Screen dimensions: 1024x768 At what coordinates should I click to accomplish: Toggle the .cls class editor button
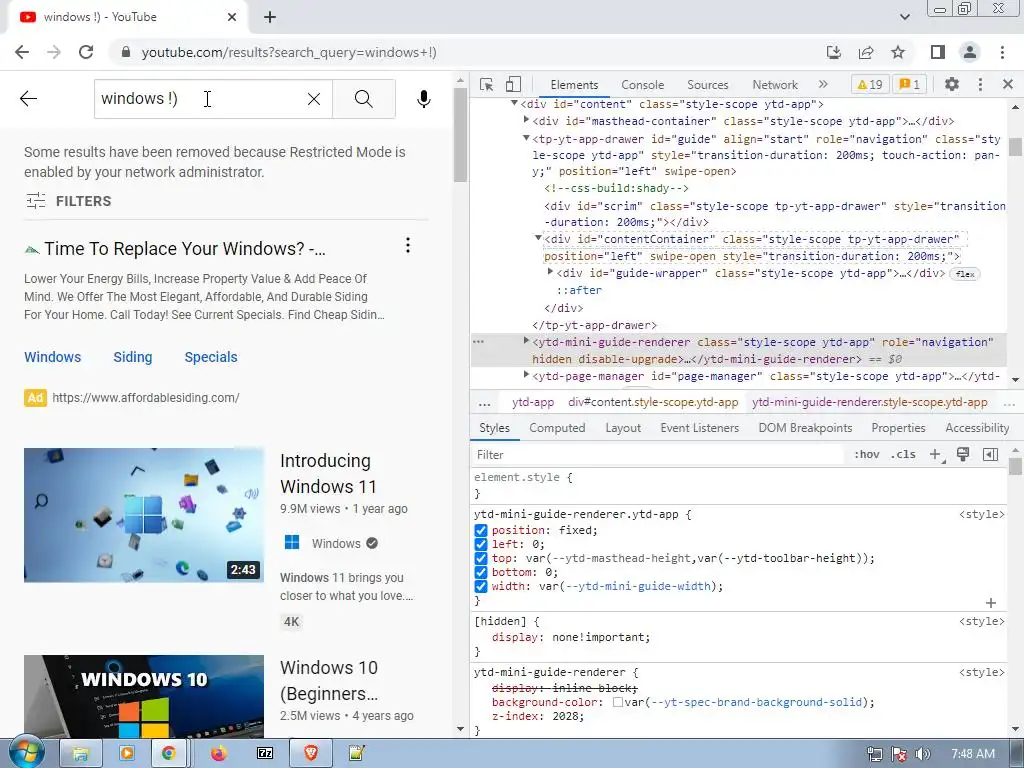[x=903, y=455]
